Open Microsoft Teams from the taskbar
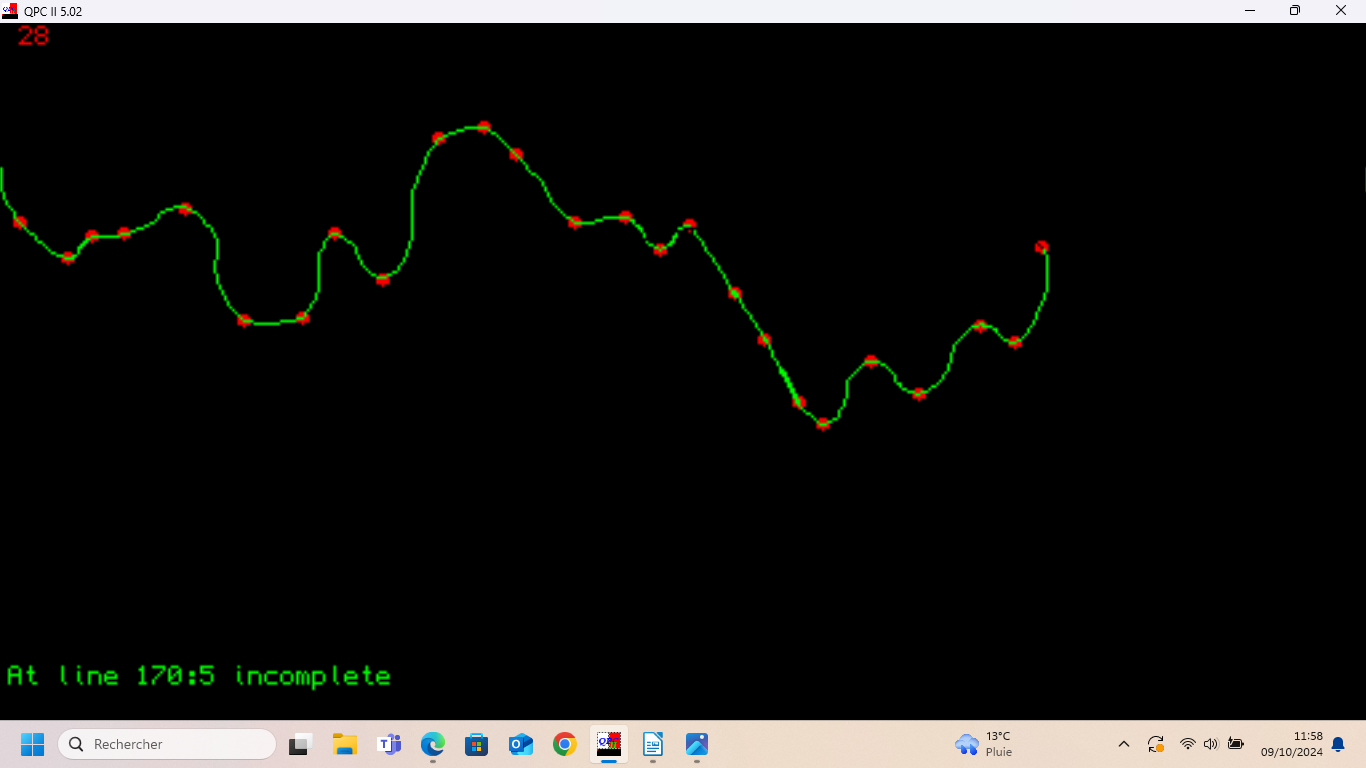 (x=389, y=744)
